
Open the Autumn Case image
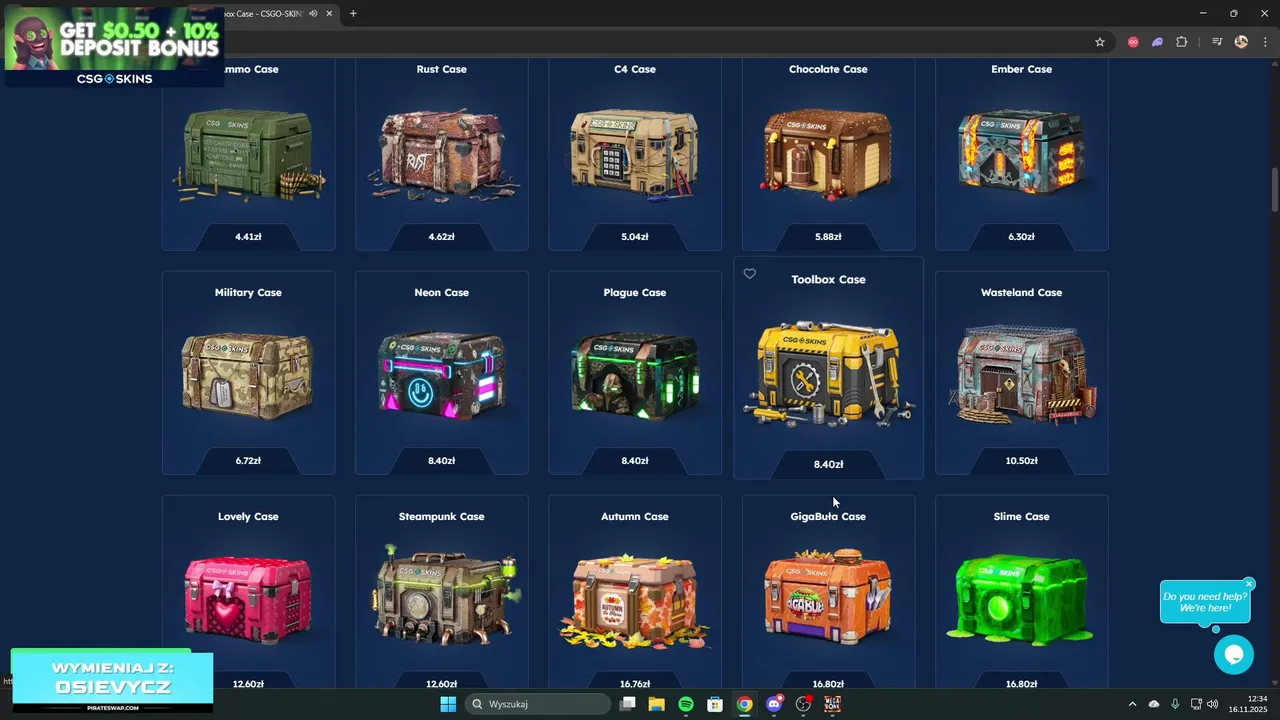coord(635,600)
